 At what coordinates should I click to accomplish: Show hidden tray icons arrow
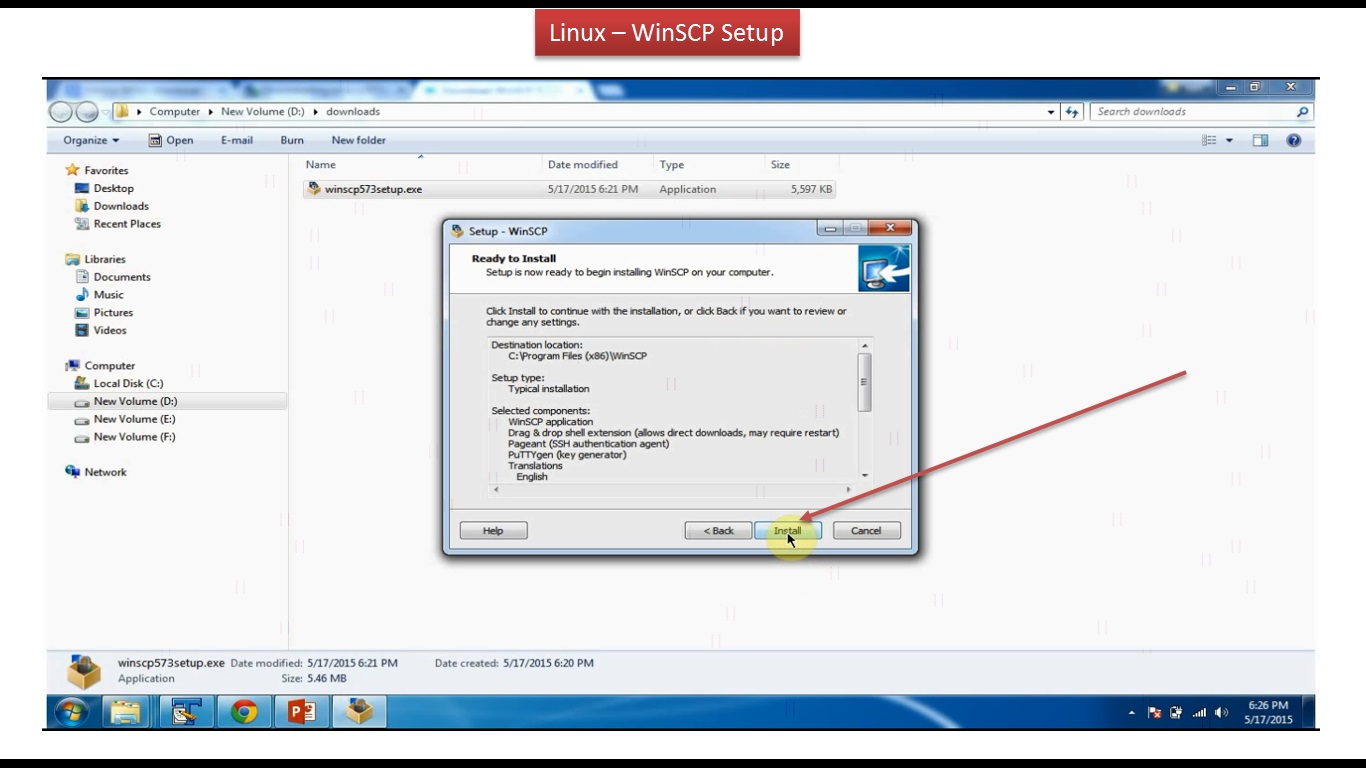[1132, 713]
